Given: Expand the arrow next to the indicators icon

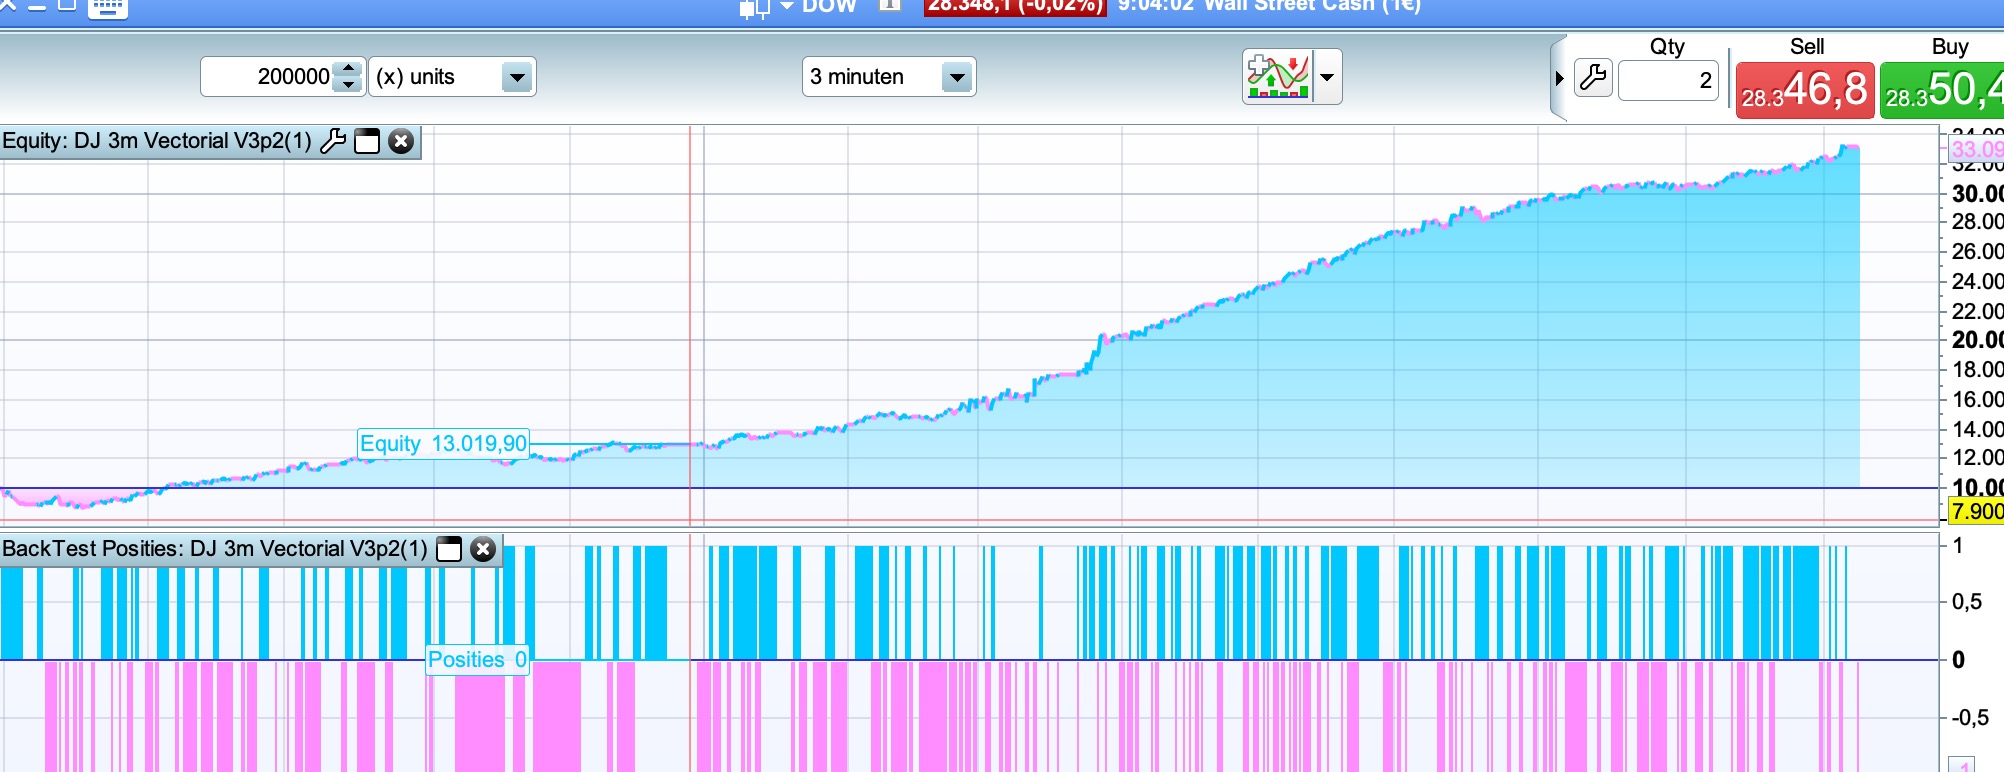Looking at the screenshot, I should pyautogui.click(x=1327, y=77).
